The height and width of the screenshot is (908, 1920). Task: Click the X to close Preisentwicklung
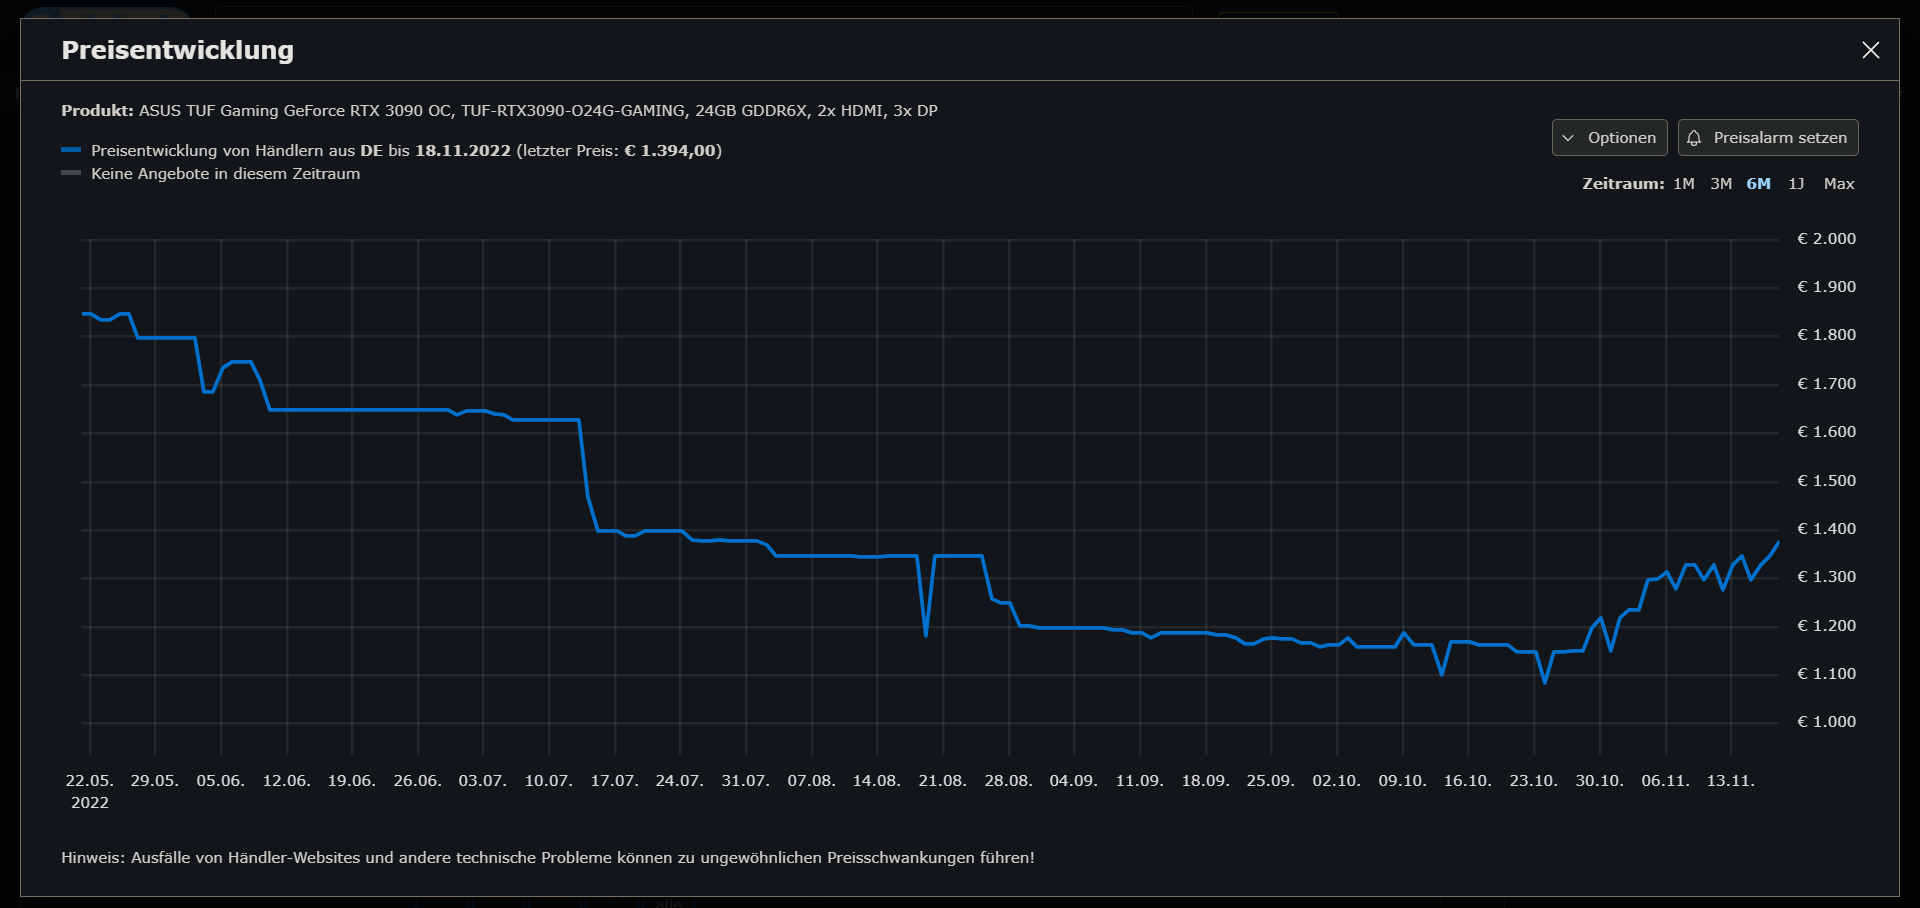(1871, 50)
